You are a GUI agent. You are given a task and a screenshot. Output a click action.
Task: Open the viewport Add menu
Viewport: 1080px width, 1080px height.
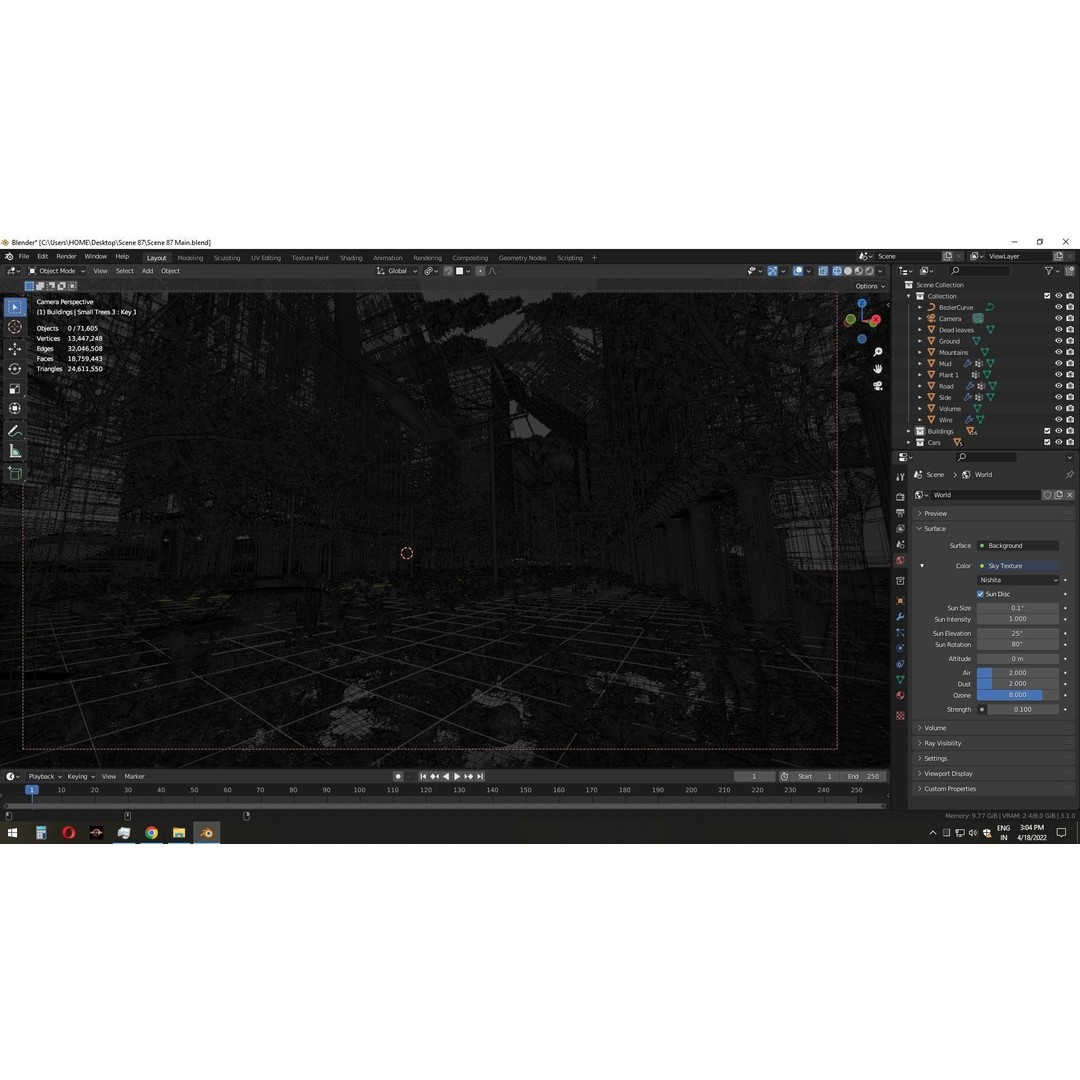tap(147, 271)
